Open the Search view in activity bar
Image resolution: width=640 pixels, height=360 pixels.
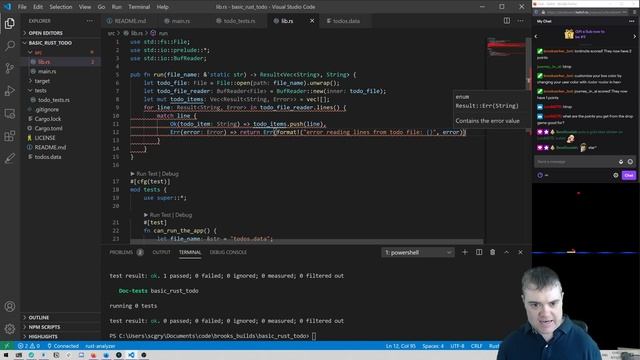point(10,45)
